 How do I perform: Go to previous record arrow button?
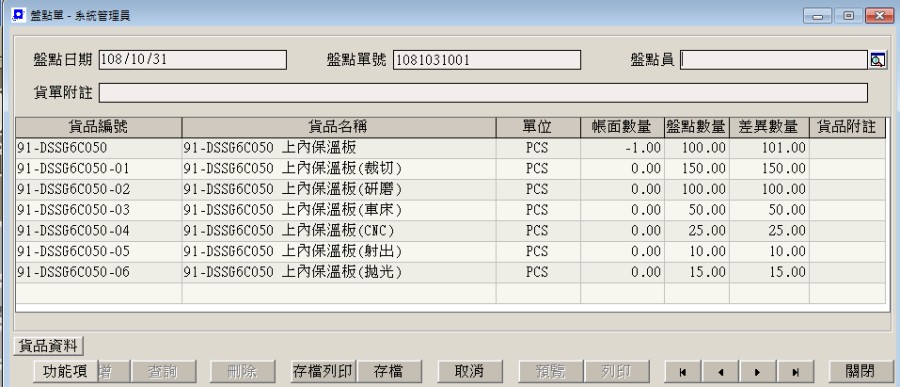720,372
